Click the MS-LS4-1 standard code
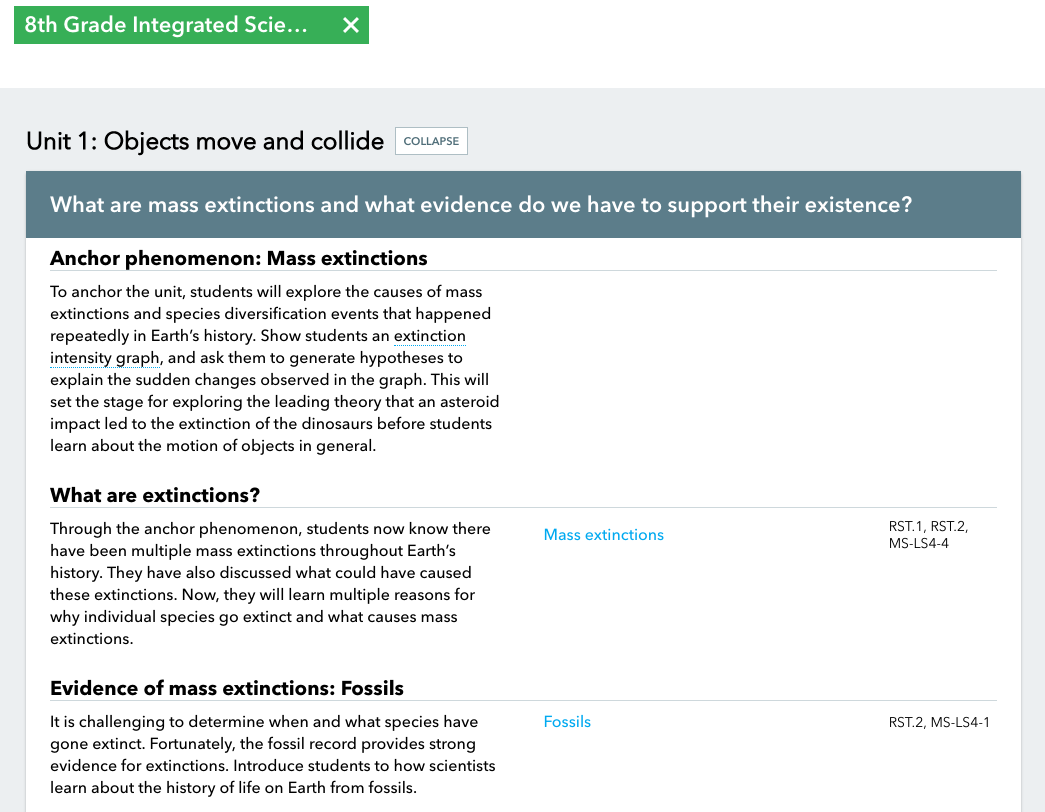 (x=960, y=723)
